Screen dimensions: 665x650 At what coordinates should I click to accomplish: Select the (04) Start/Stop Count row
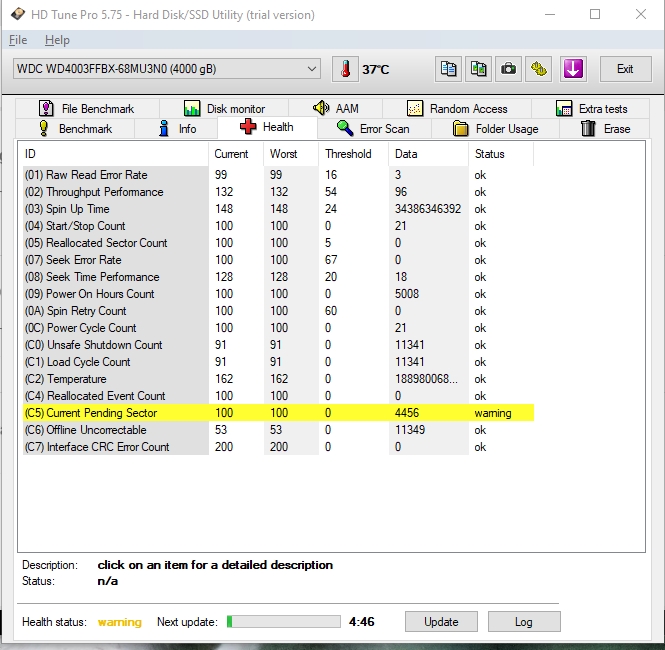(x=278, y=226)
